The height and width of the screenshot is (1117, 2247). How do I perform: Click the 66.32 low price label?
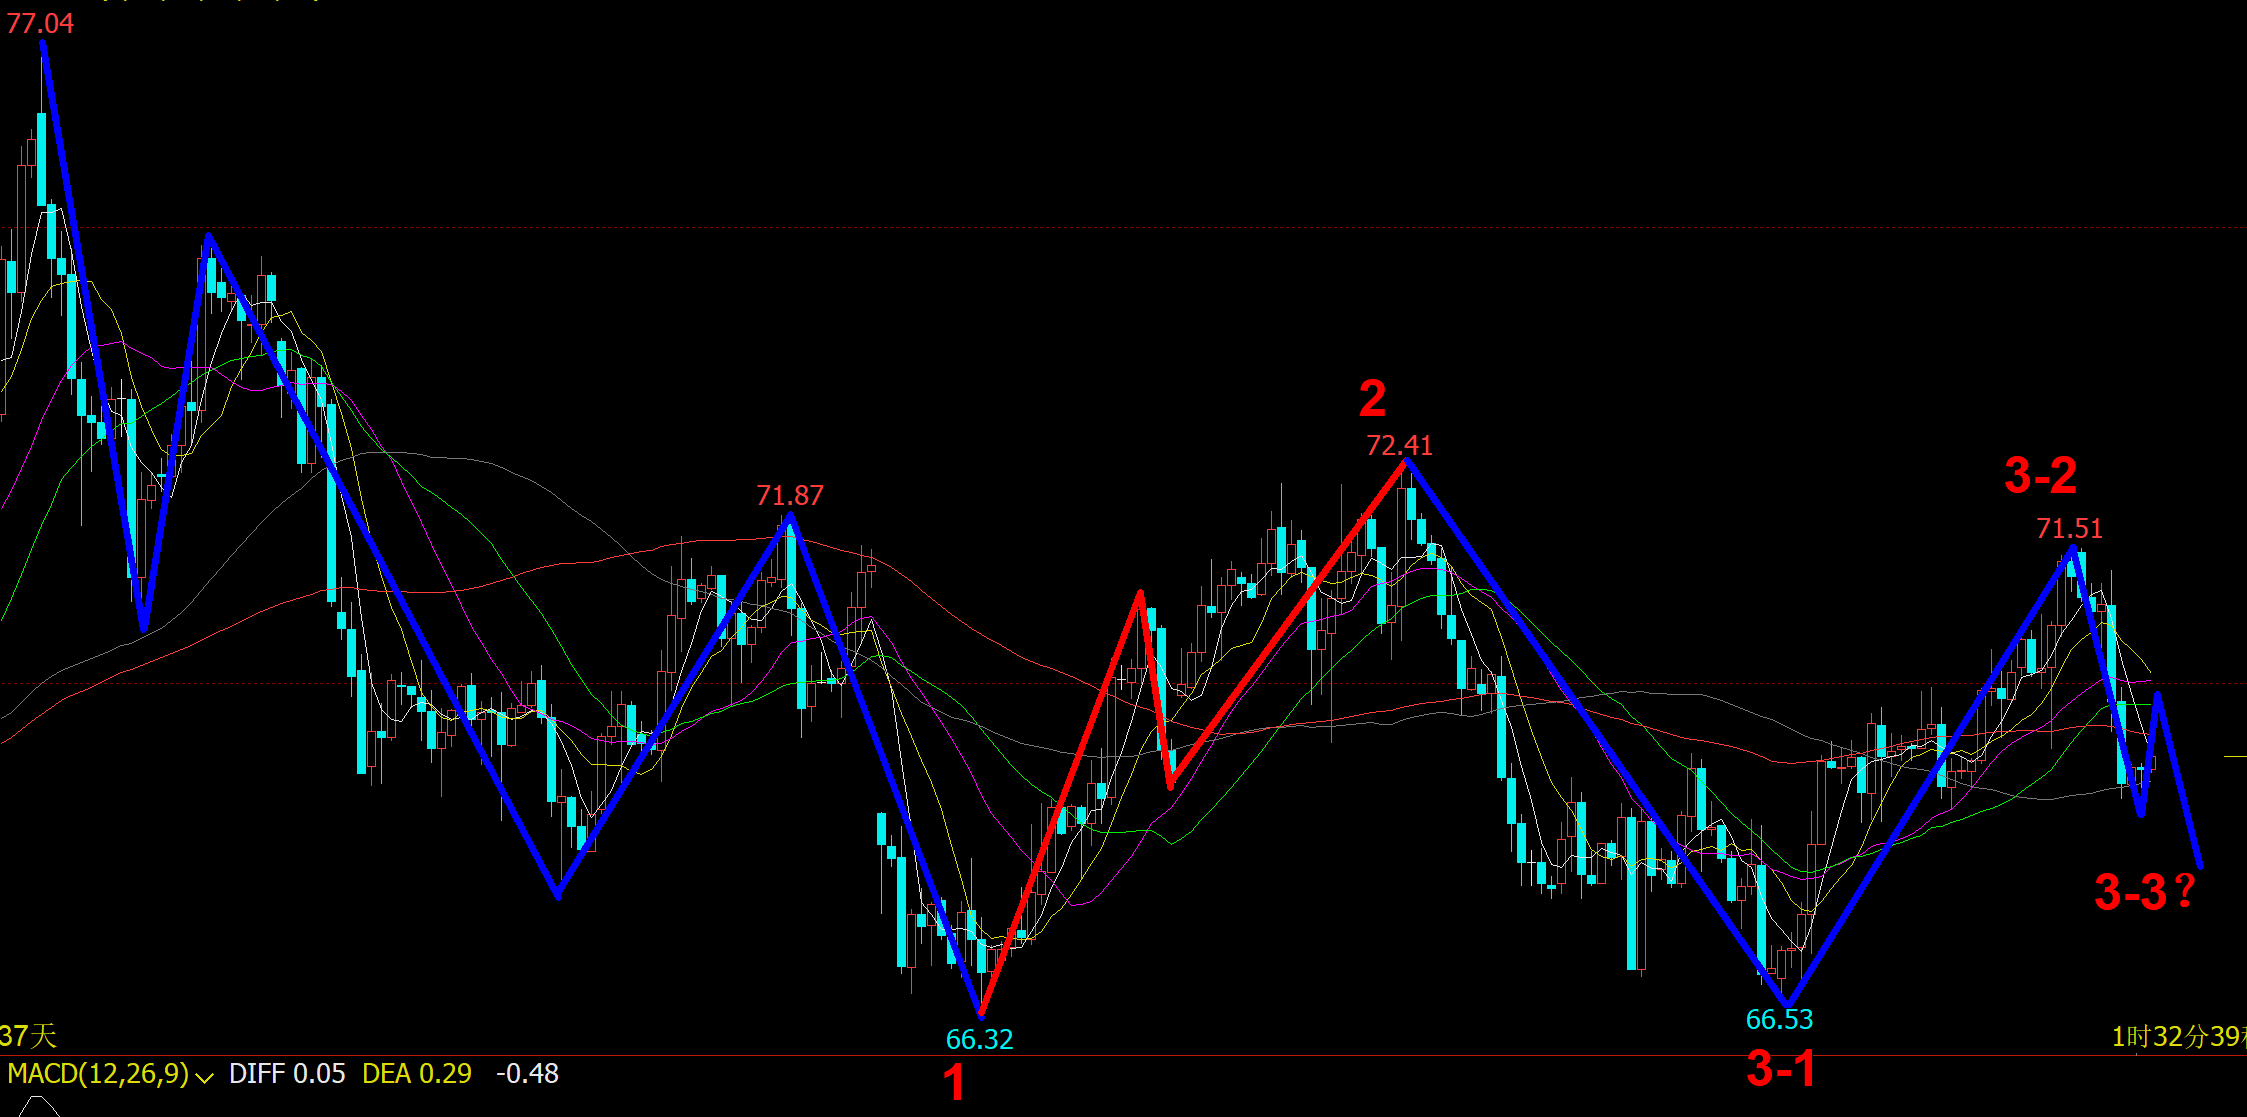(x=979, y=1040)
